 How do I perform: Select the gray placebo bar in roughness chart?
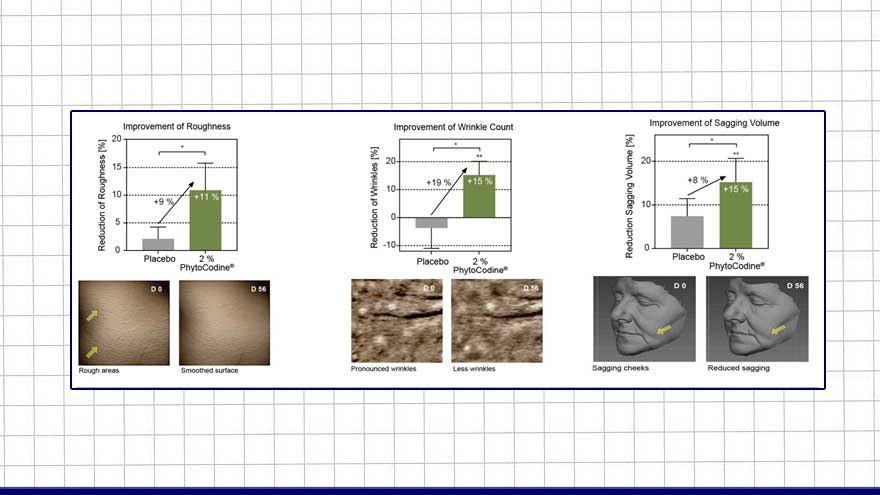[x=158, y=245]
